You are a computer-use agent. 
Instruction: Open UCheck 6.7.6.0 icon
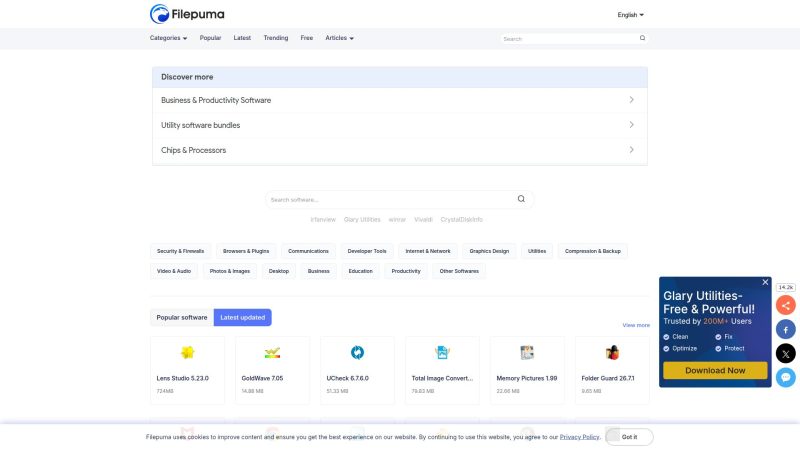coord(357,353)
